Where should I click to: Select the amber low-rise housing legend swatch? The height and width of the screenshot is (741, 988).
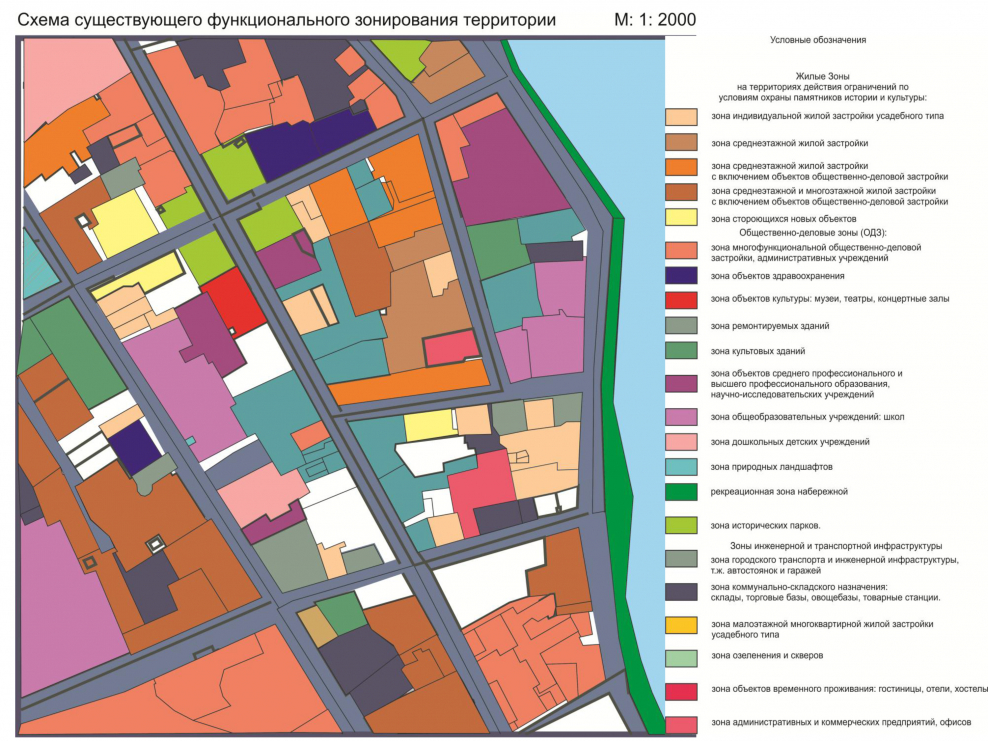click(681, 627)
